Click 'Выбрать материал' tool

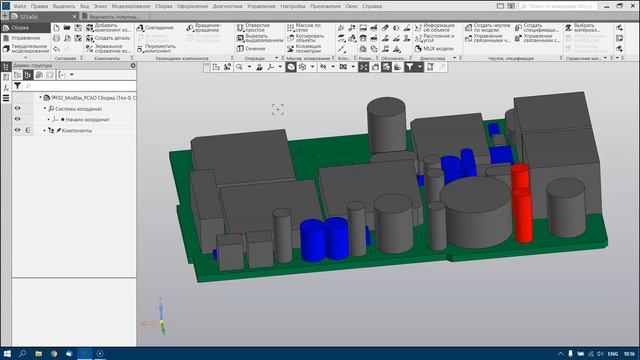[x=582, y=28]
